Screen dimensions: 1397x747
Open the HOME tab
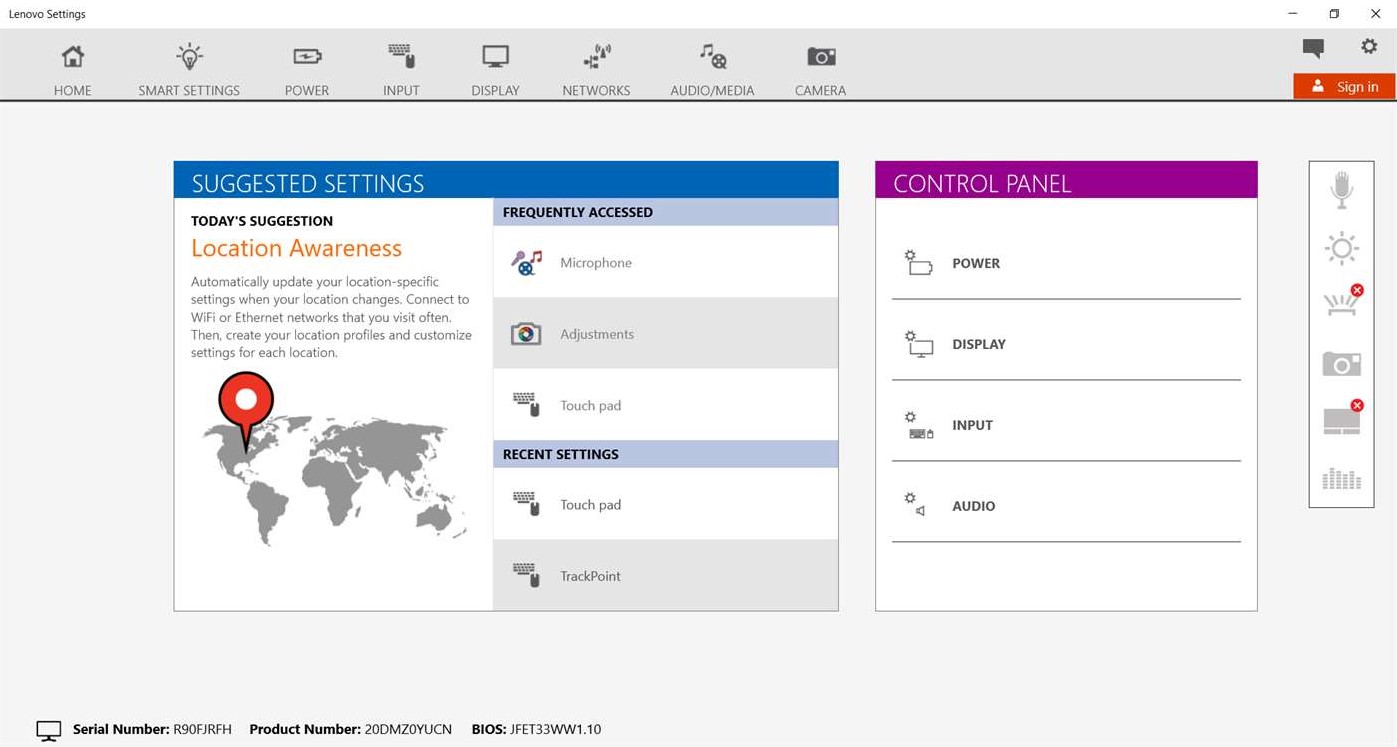[x=72, y=70]
